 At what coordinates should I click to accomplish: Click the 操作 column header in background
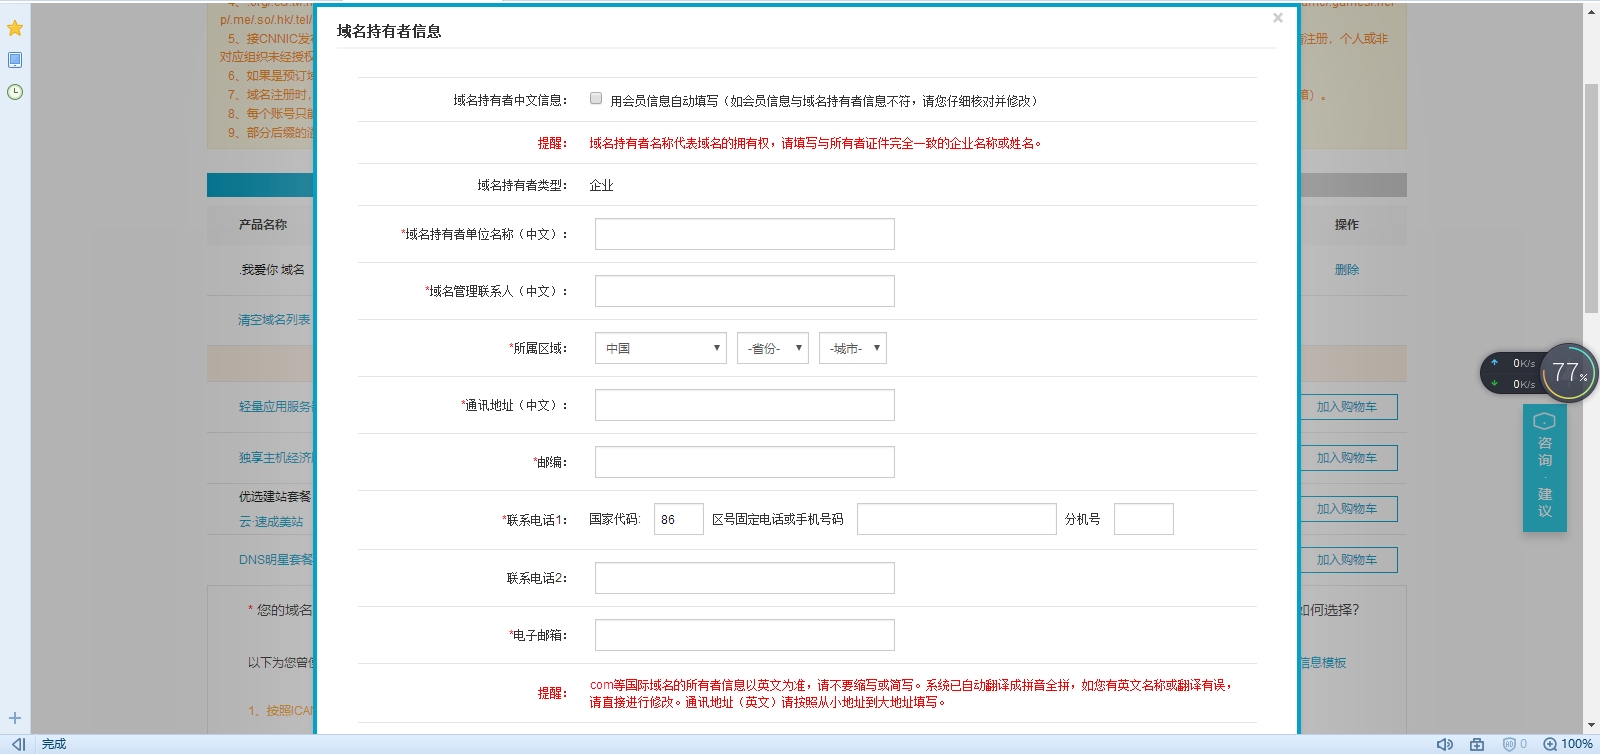pyautogui.click(x=1347, y=225)
